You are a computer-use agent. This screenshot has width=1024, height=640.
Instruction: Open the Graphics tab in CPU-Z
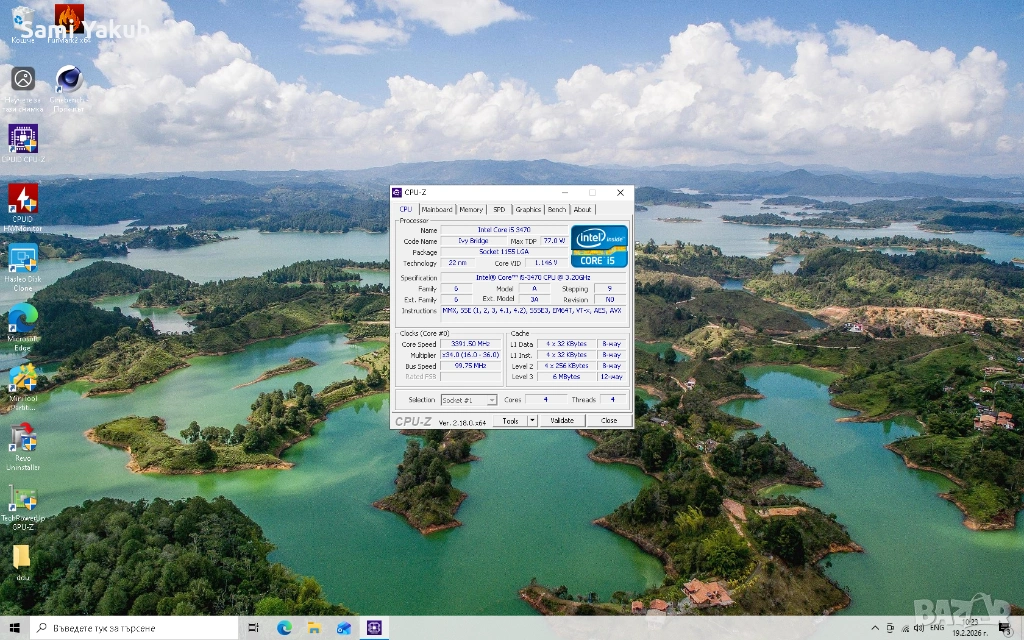528,210
